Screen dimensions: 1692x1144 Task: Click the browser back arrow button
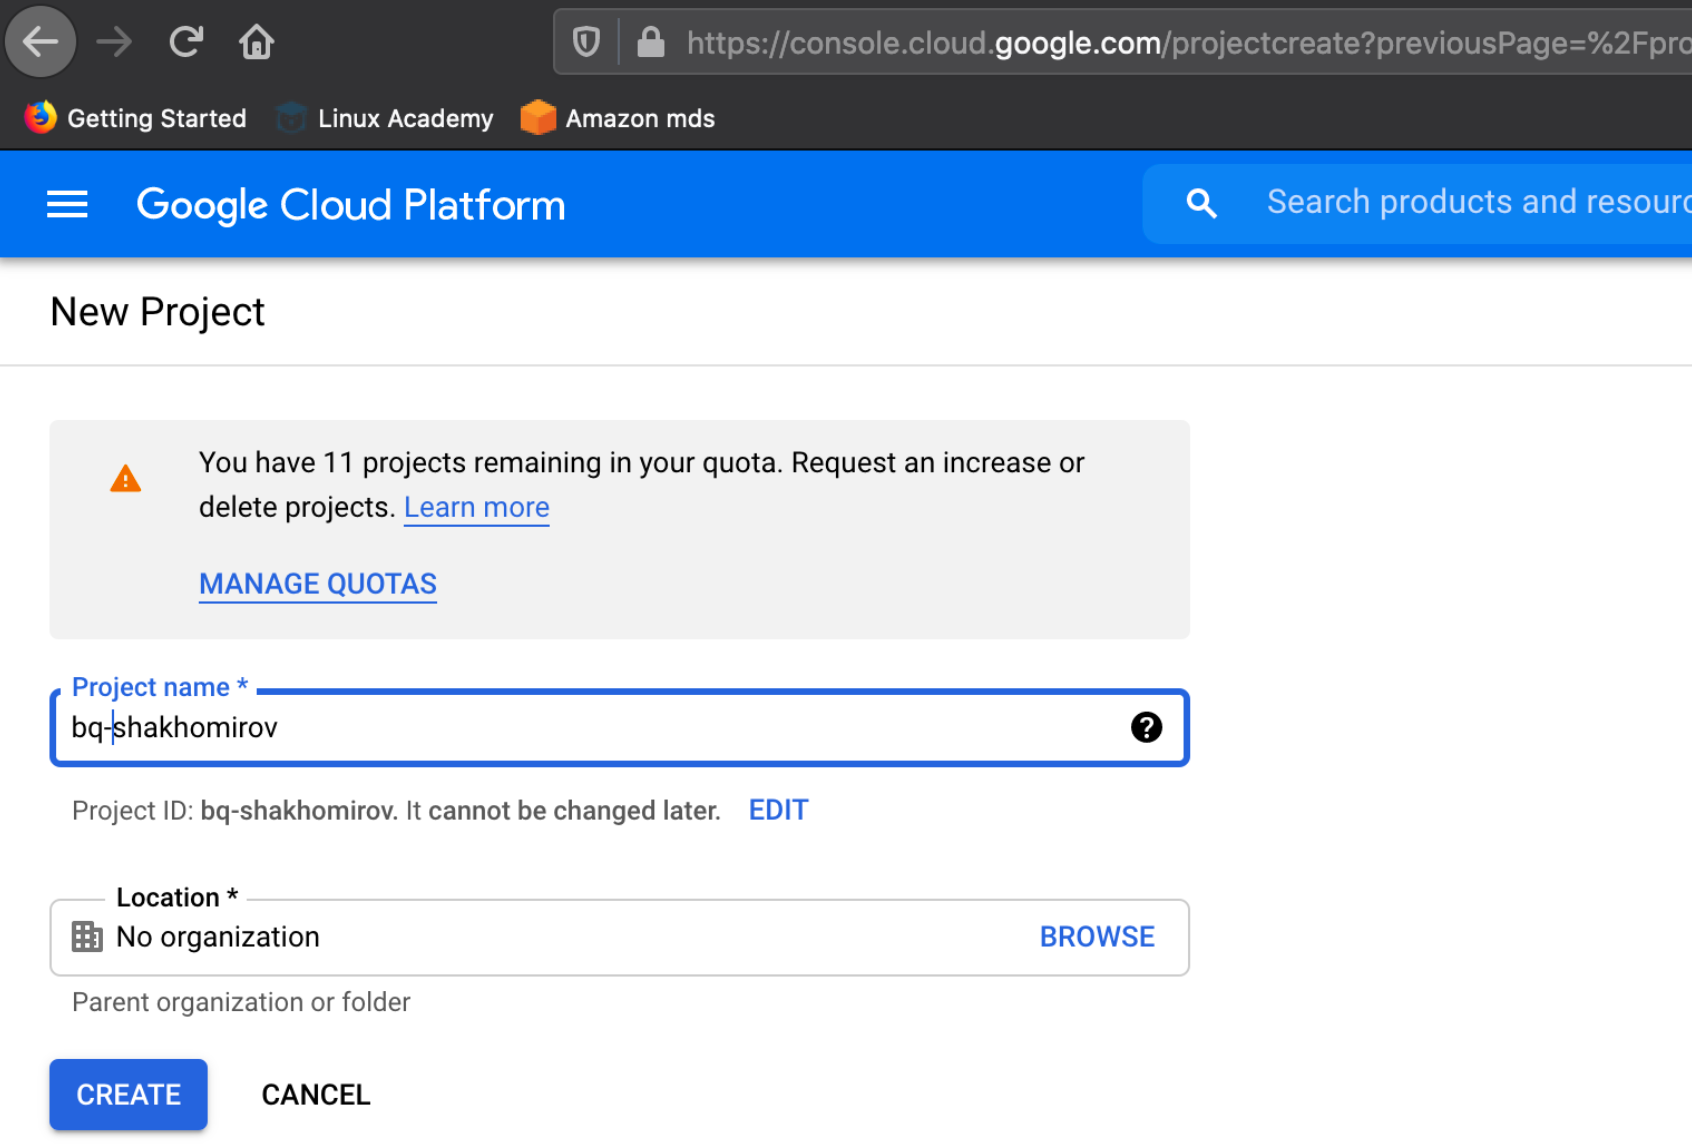coord(41,42)
